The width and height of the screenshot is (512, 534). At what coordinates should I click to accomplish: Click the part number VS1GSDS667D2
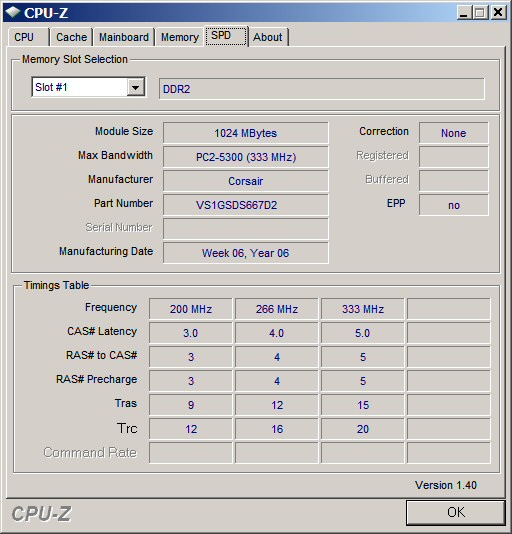246,205
